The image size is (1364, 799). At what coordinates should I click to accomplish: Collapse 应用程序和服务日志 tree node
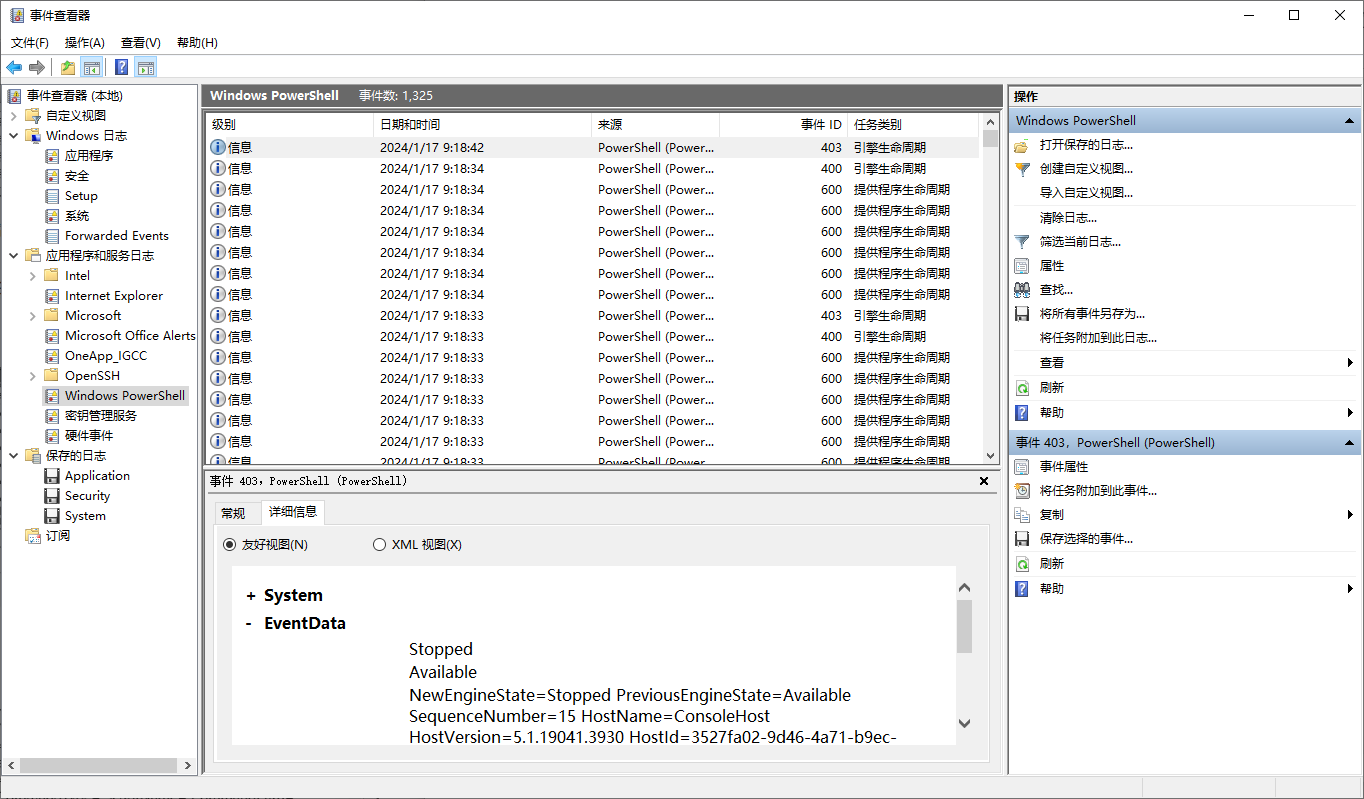13,255
